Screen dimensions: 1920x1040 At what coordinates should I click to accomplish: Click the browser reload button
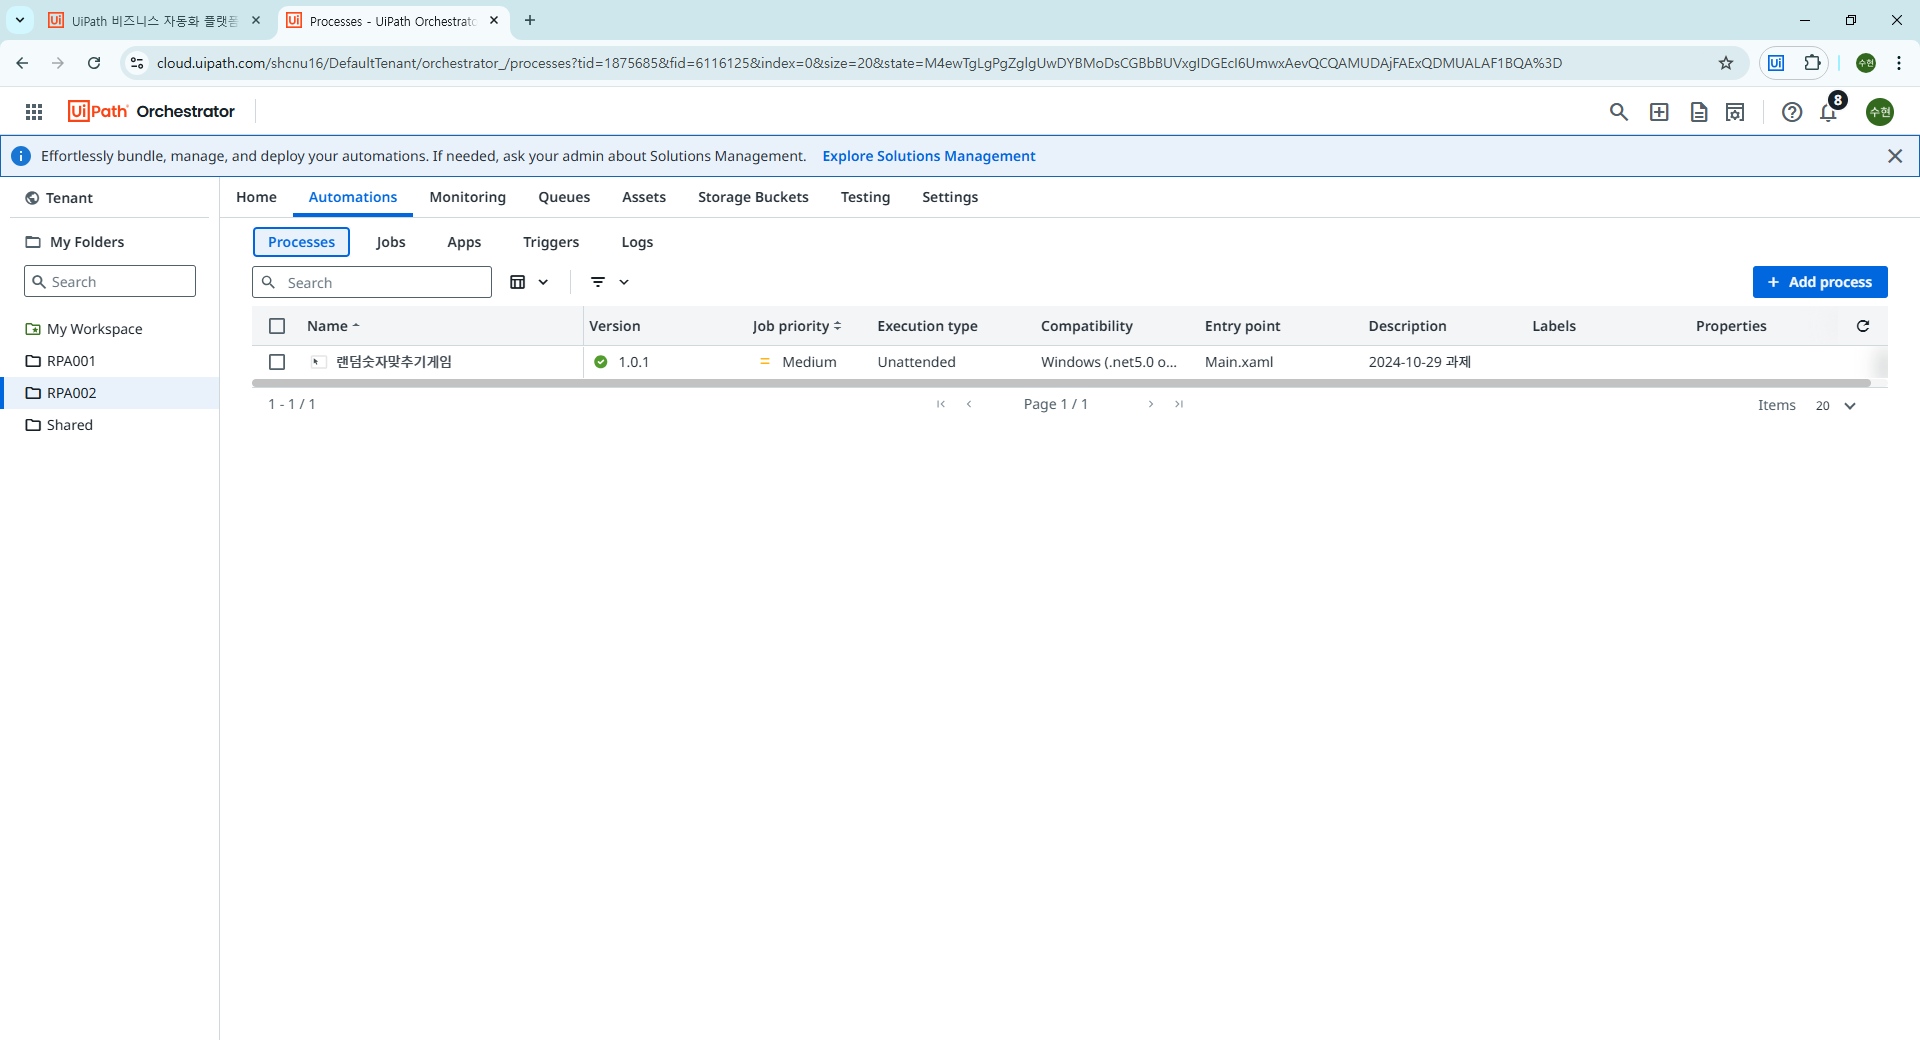[94, 63]
